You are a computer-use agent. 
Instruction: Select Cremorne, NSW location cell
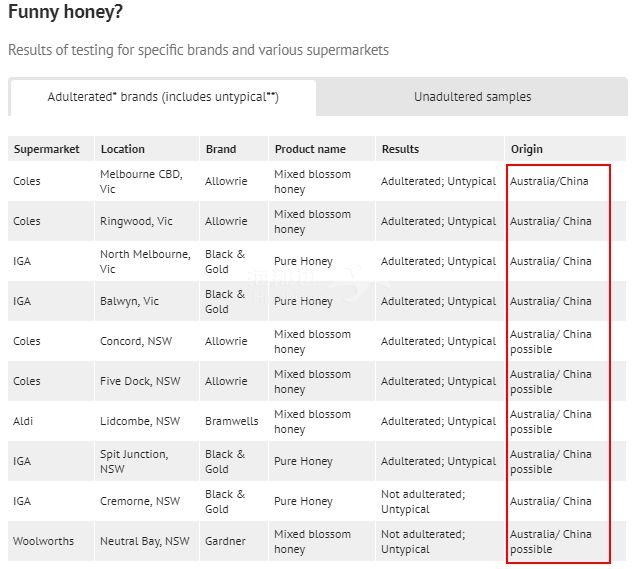[x=140, y=501]
